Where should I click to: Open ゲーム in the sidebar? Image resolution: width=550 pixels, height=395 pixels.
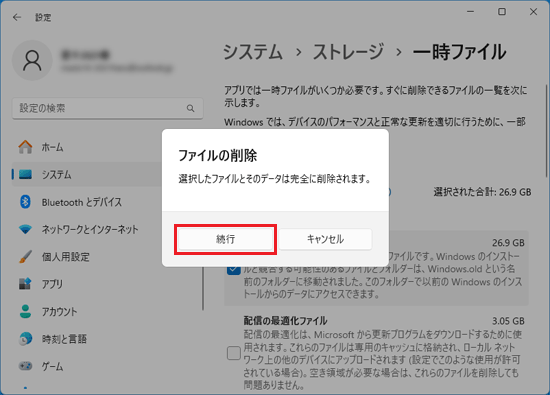[53, 366]
